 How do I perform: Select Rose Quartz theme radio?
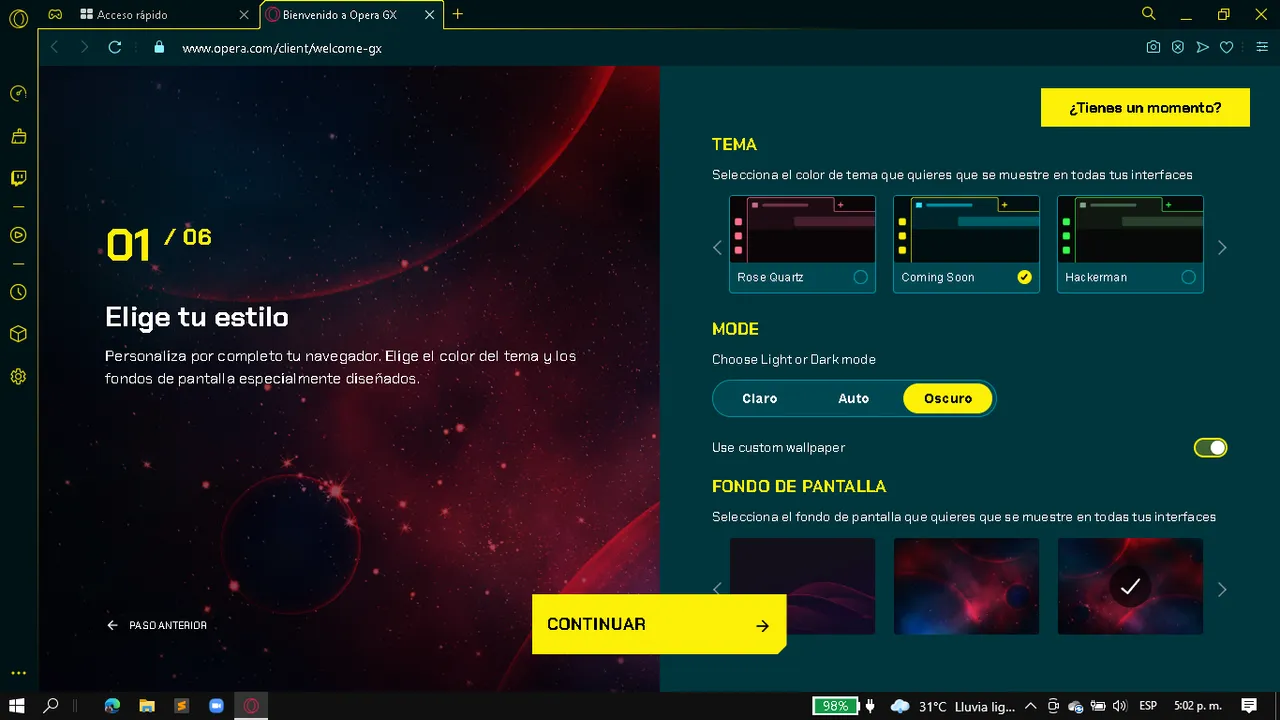pos(860,277)
